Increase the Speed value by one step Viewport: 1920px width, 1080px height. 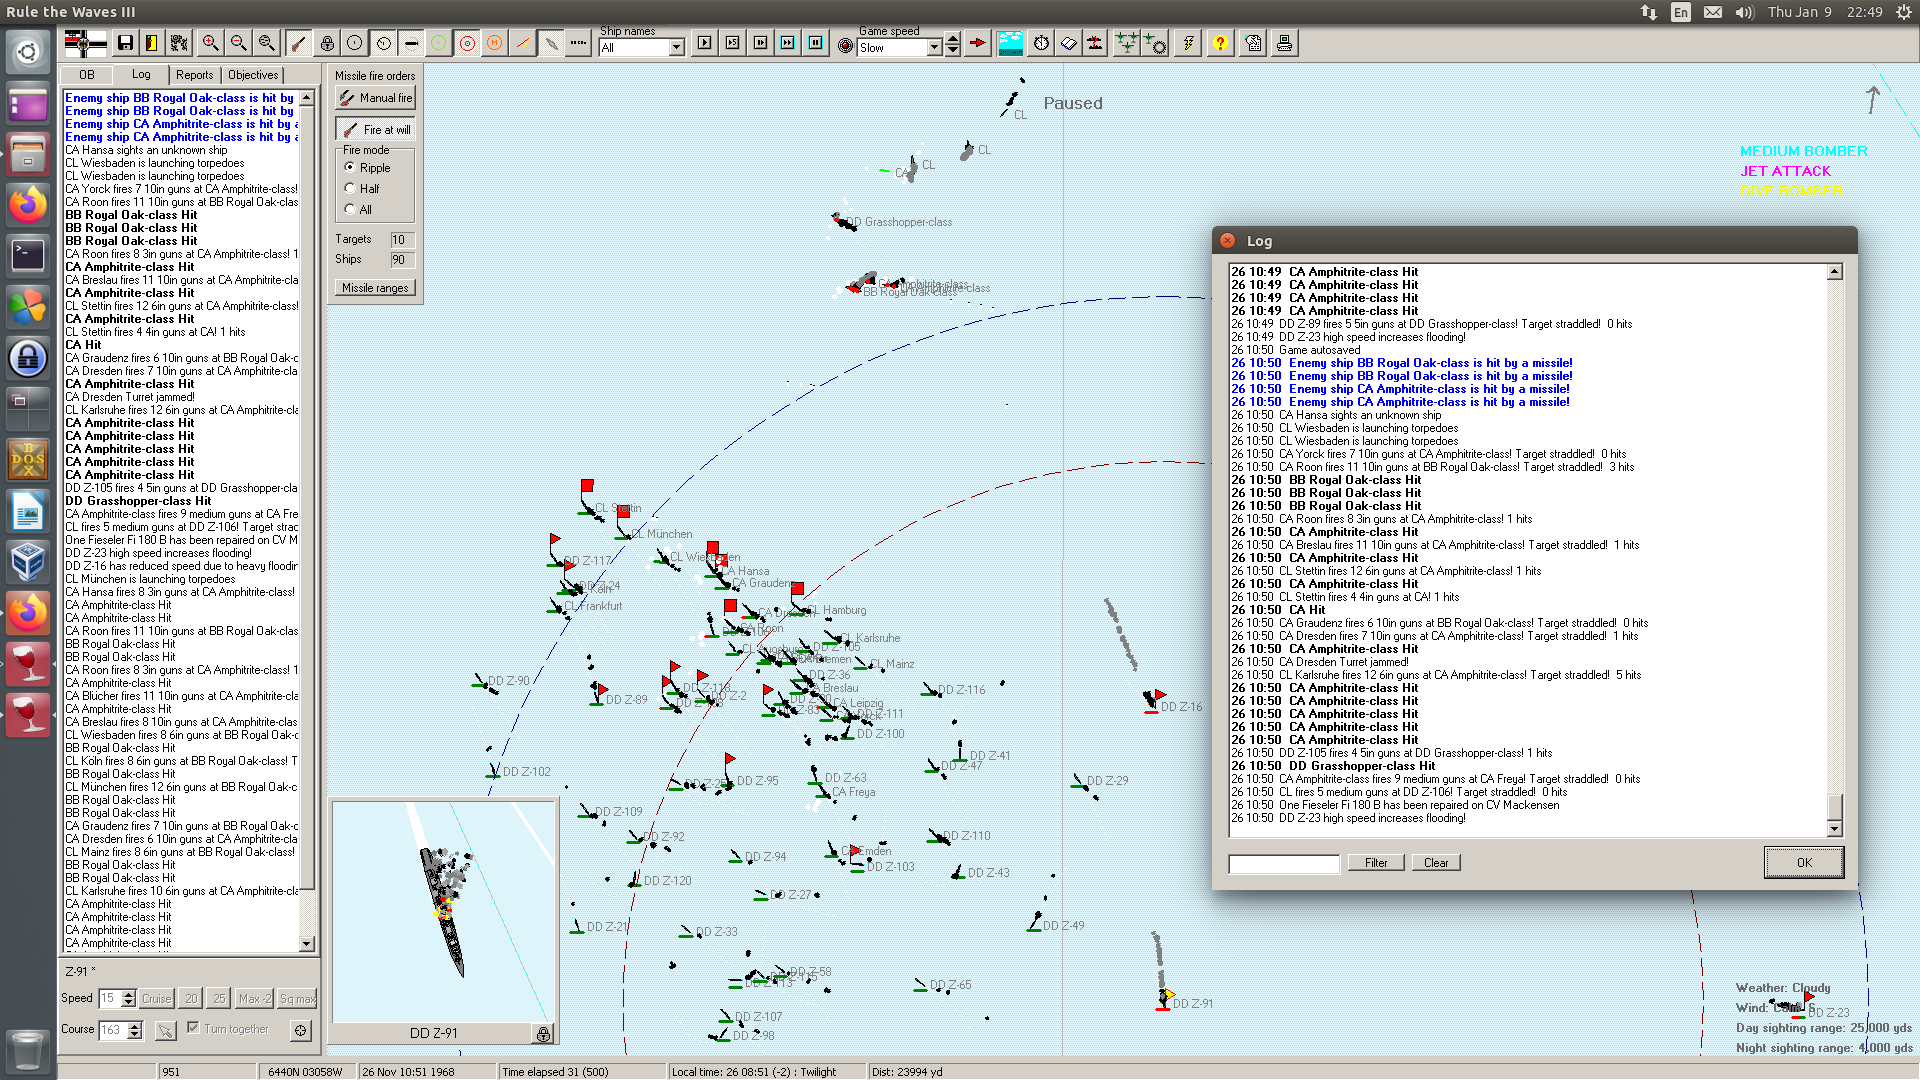[x=128, y=994]
